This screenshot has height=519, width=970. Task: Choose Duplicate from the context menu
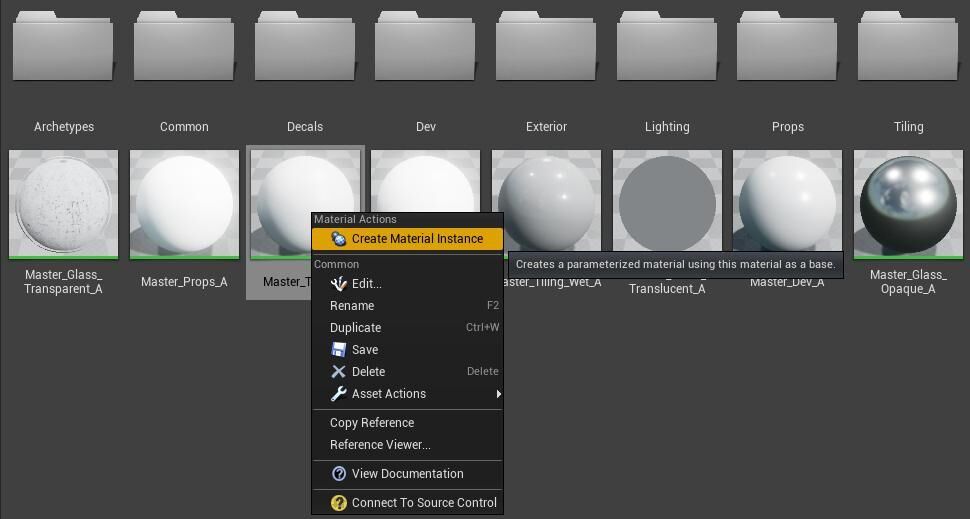tap(355, 328)
